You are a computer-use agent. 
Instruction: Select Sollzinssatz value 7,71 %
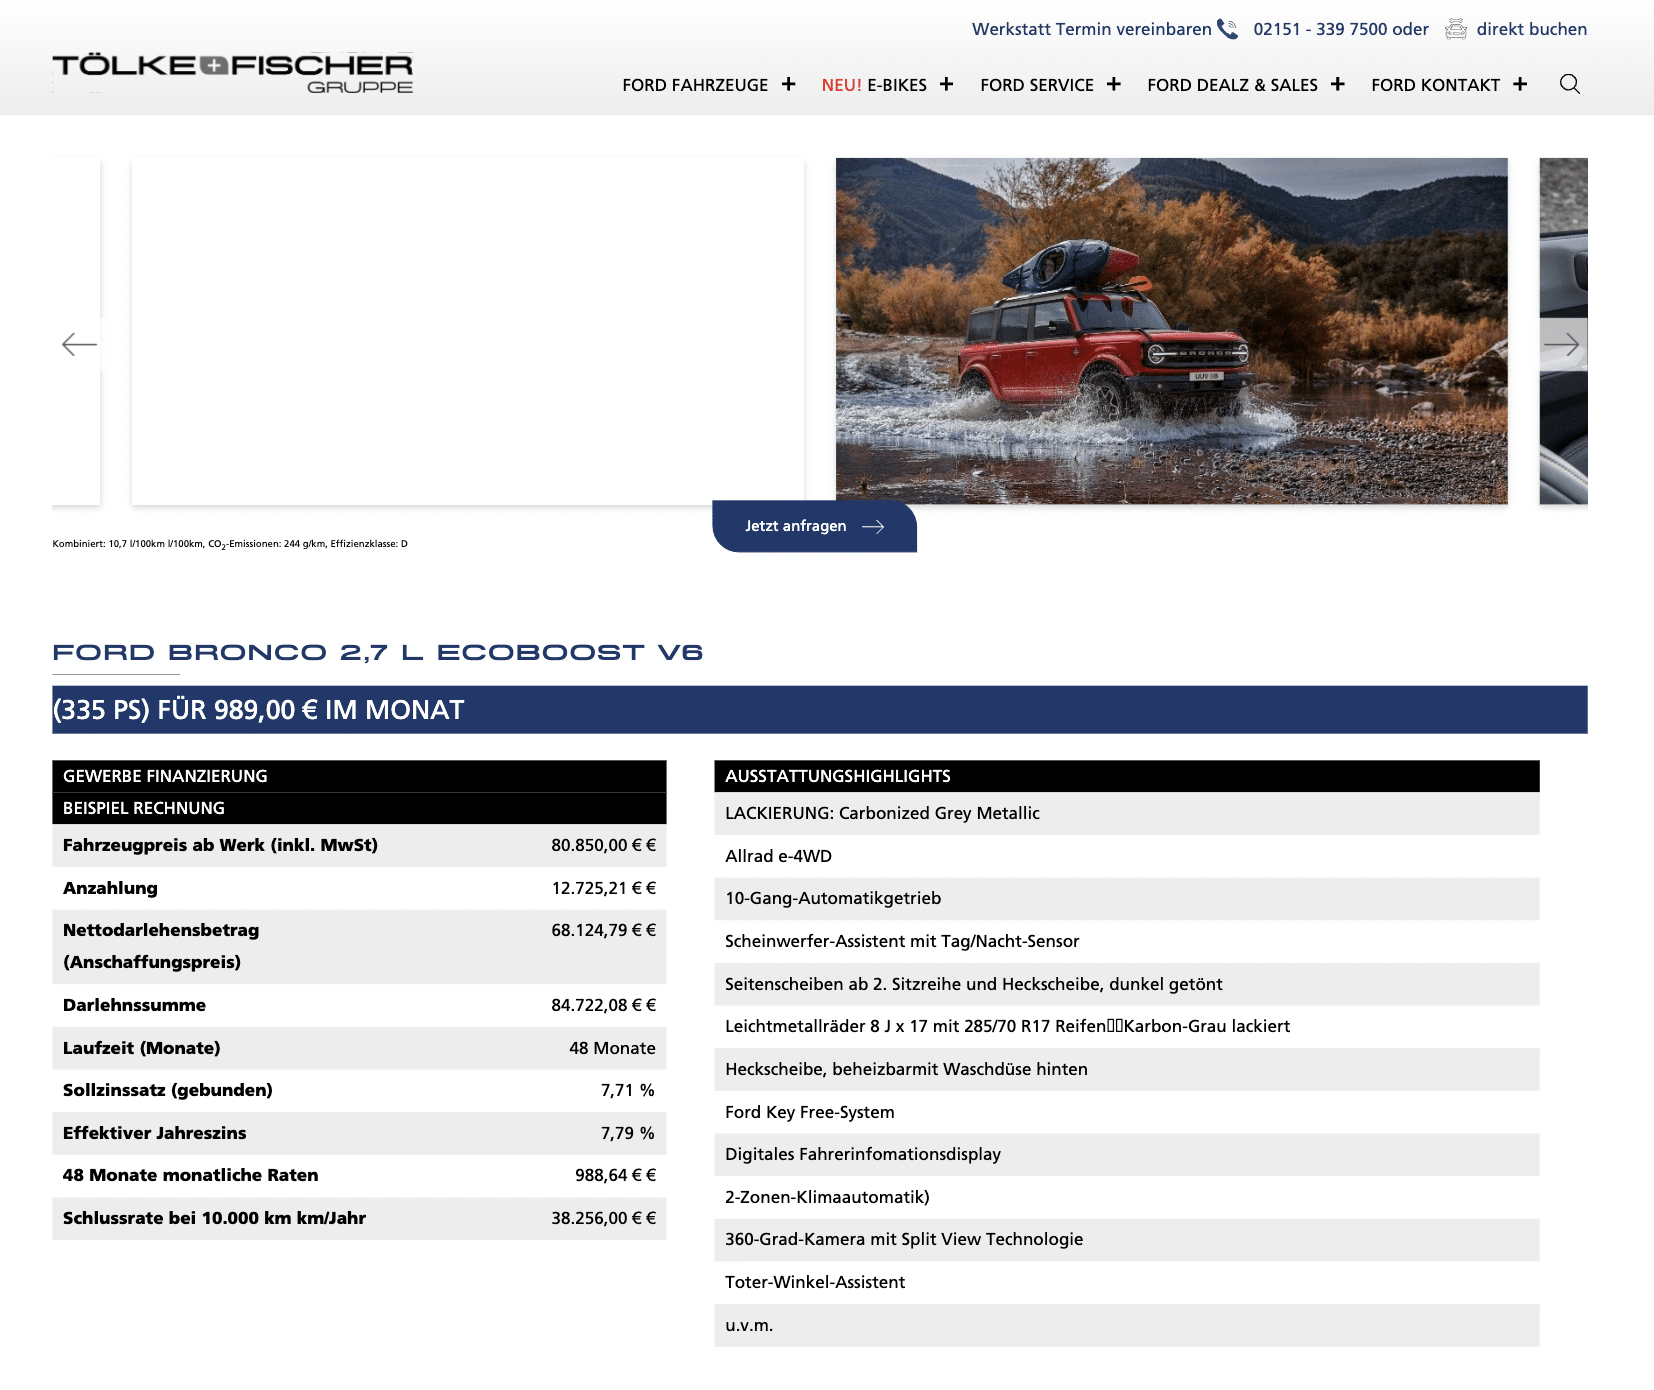point(627,1090)
